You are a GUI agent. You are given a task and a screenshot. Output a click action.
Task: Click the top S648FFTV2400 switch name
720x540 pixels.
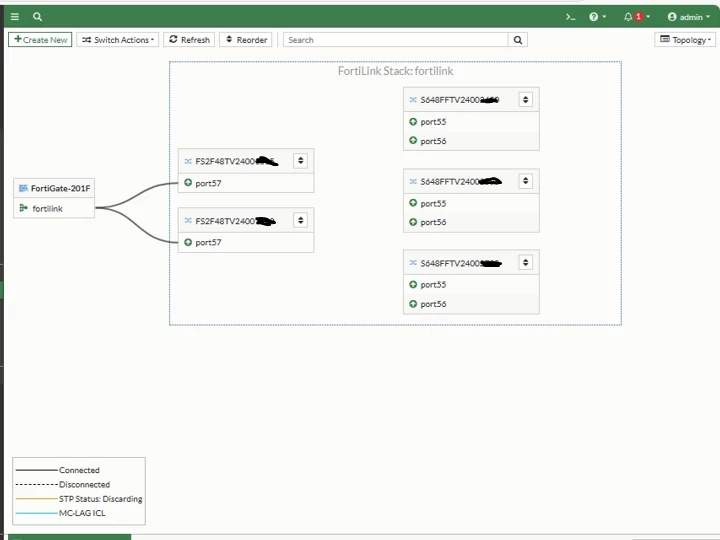(460, 100)
